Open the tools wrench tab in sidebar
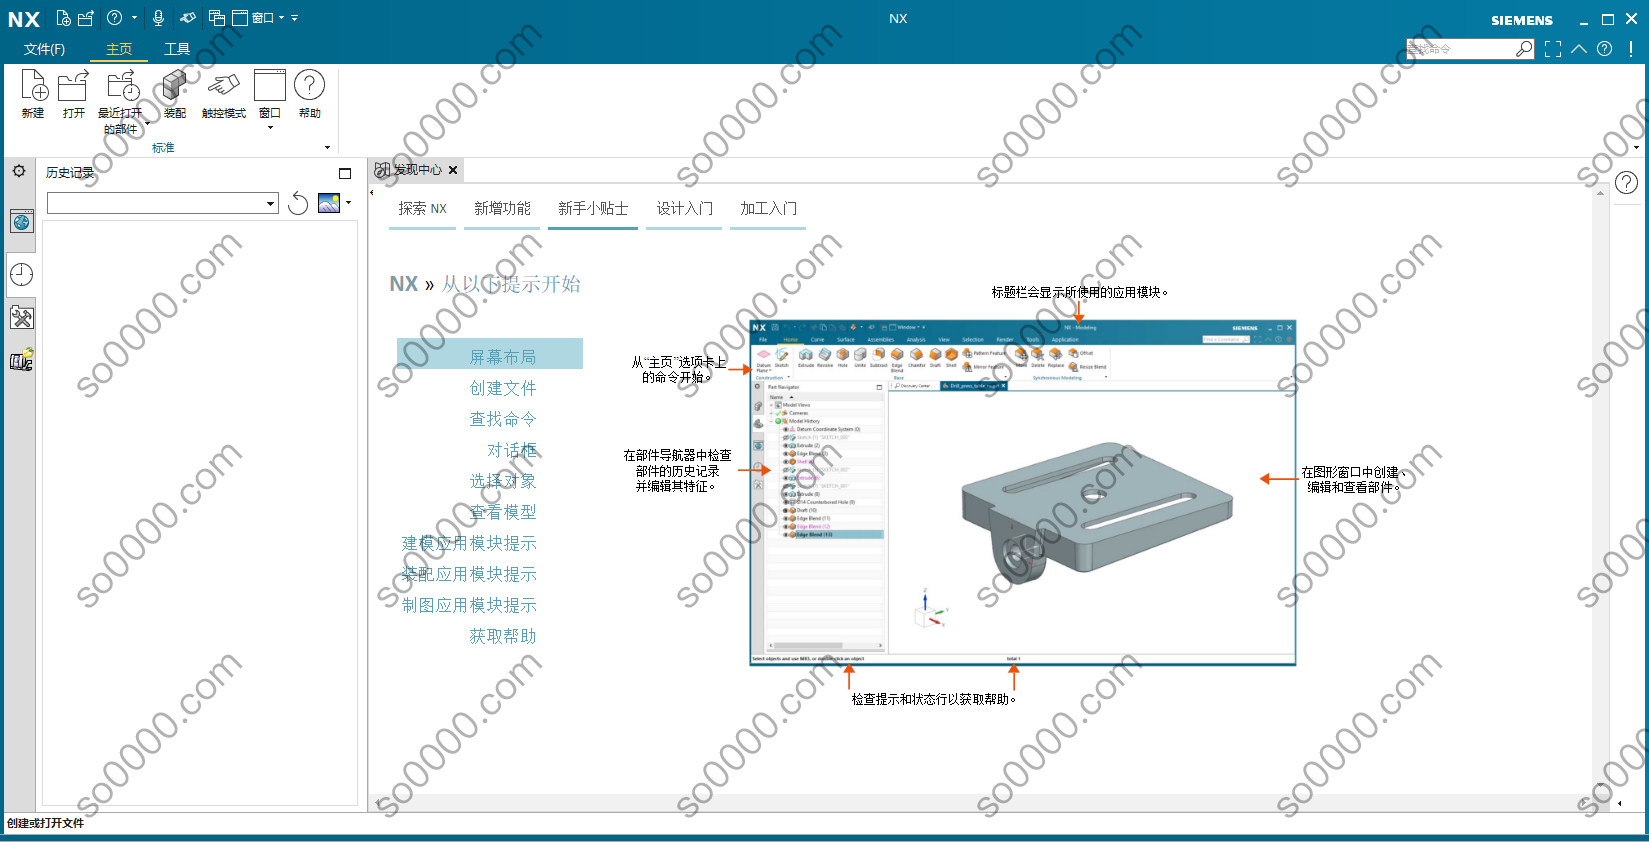1649x842 pixels. (x=22, y=318)
